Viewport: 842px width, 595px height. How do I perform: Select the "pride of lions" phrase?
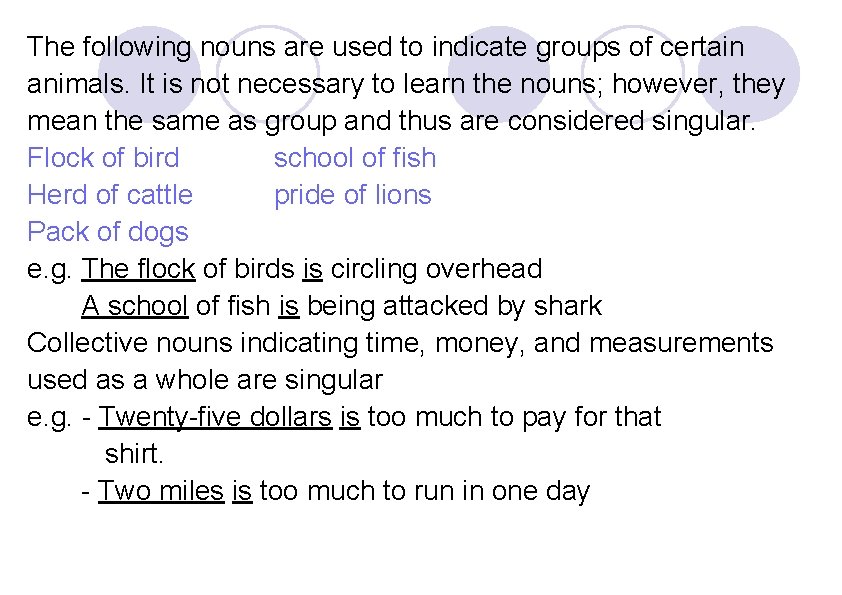(x=353, y=195)
